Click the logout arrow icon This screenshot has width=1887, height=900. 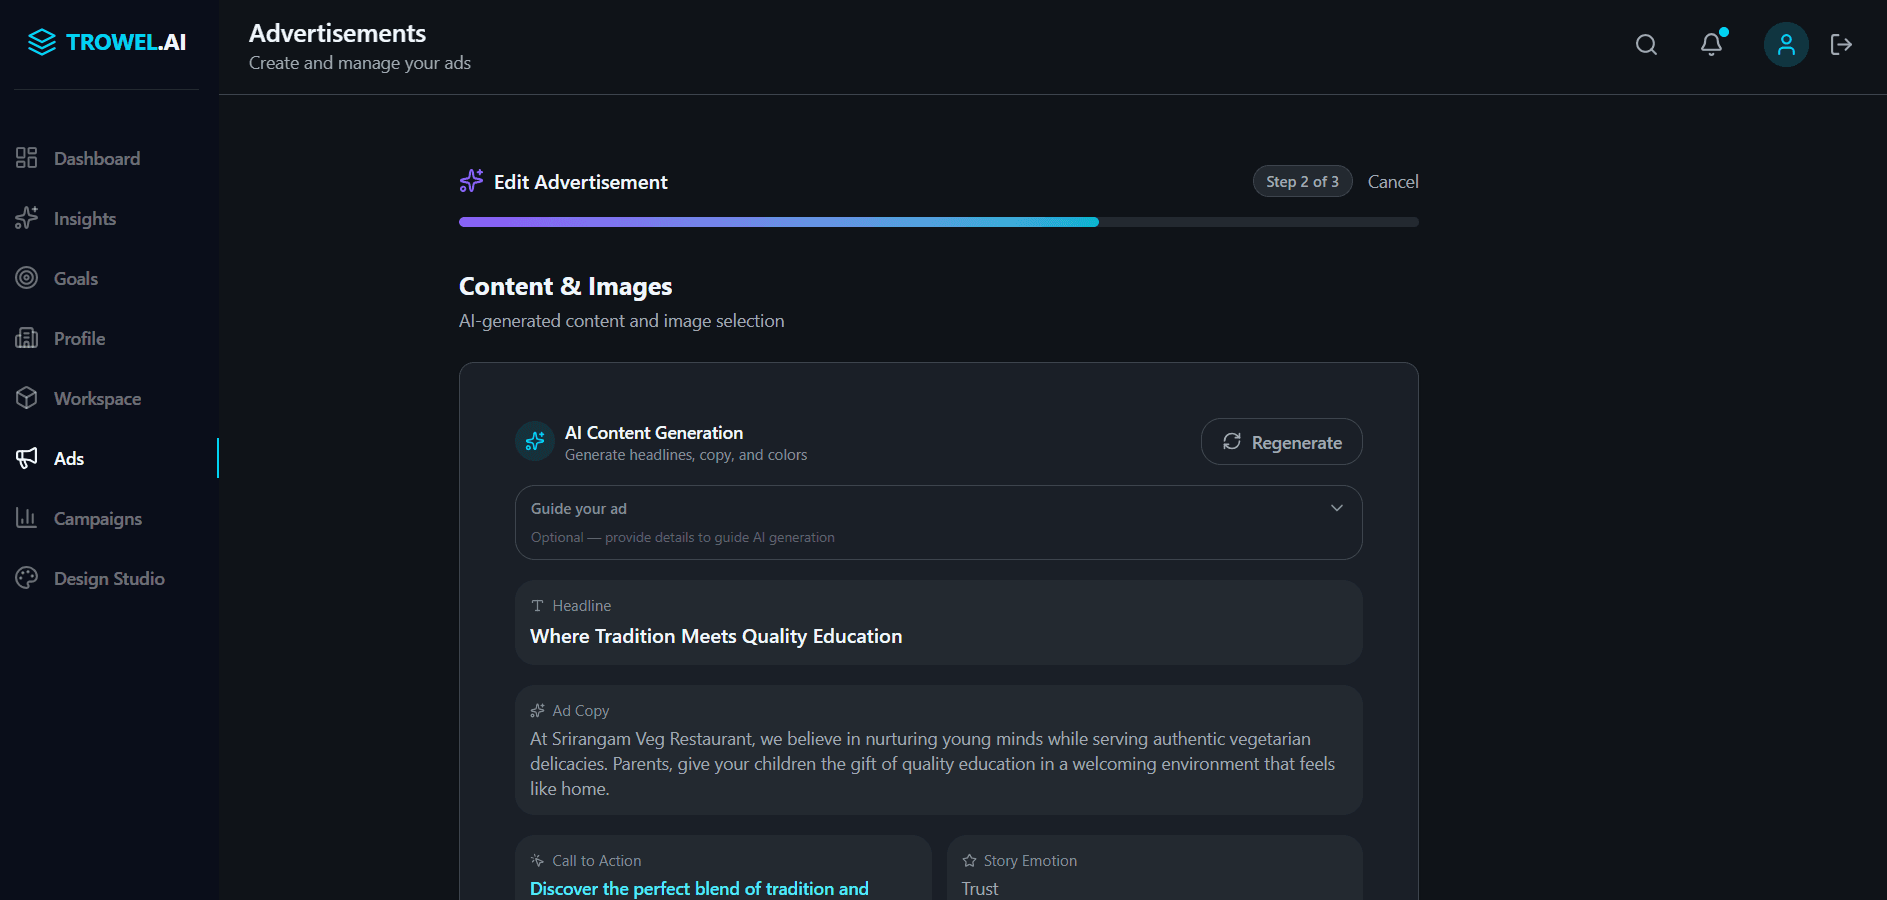1841,45
